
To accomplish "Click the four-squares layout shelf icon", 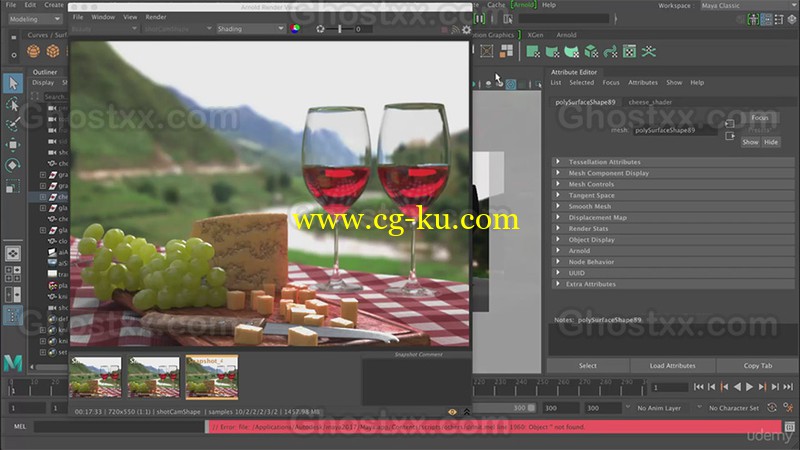I will (x=506, y=51).
